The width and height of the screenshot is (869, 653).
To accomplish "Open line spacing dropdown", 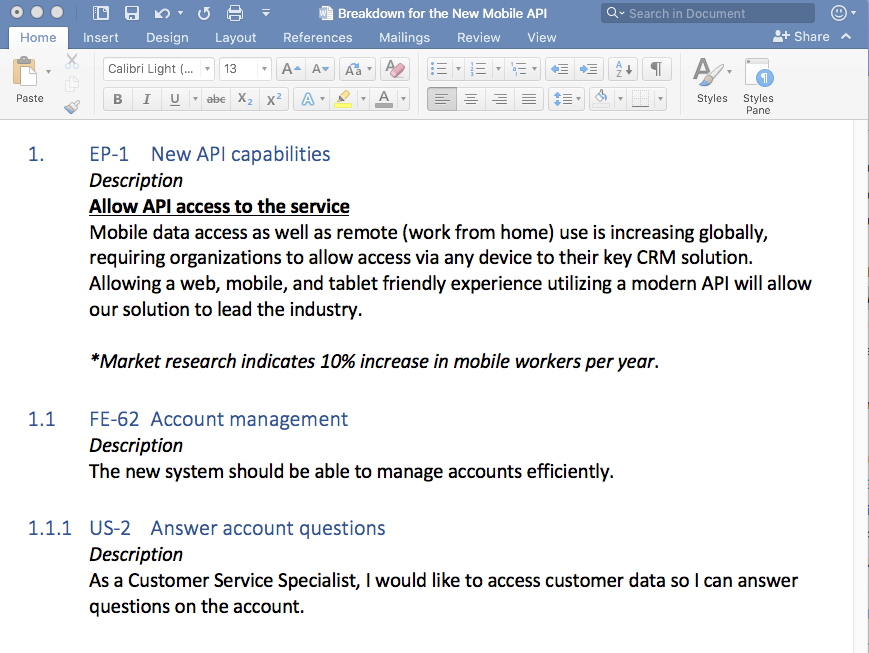I will (566, 99).
